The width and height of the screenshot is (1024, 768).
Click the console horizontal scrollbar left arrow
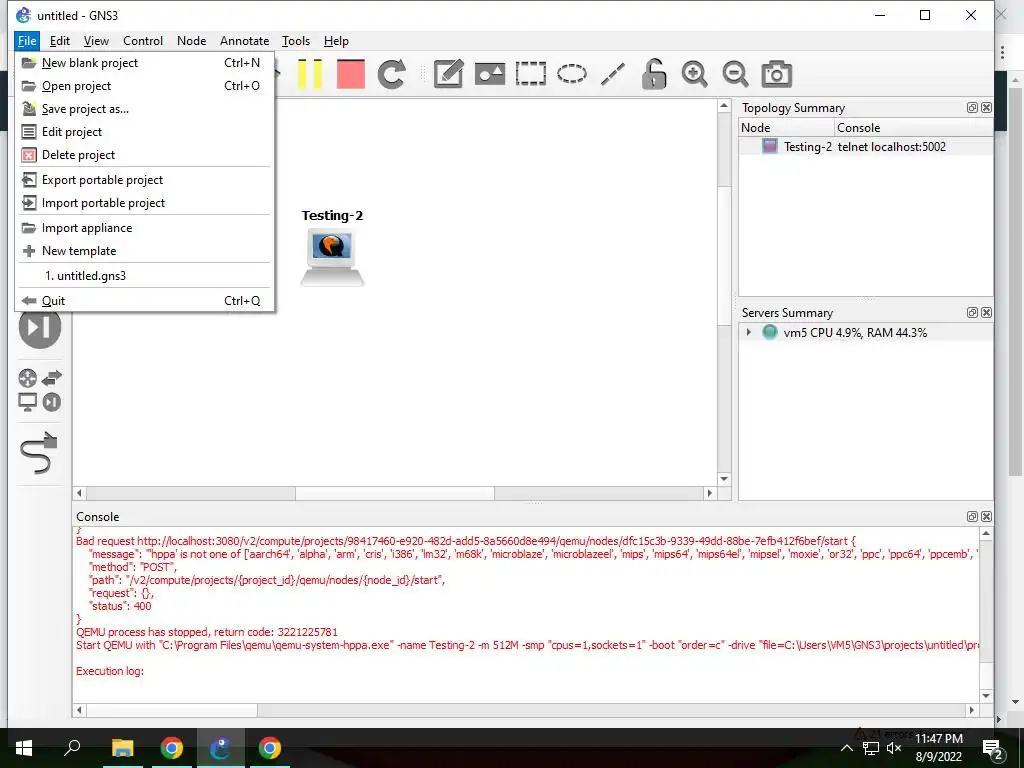click(80, 710)
